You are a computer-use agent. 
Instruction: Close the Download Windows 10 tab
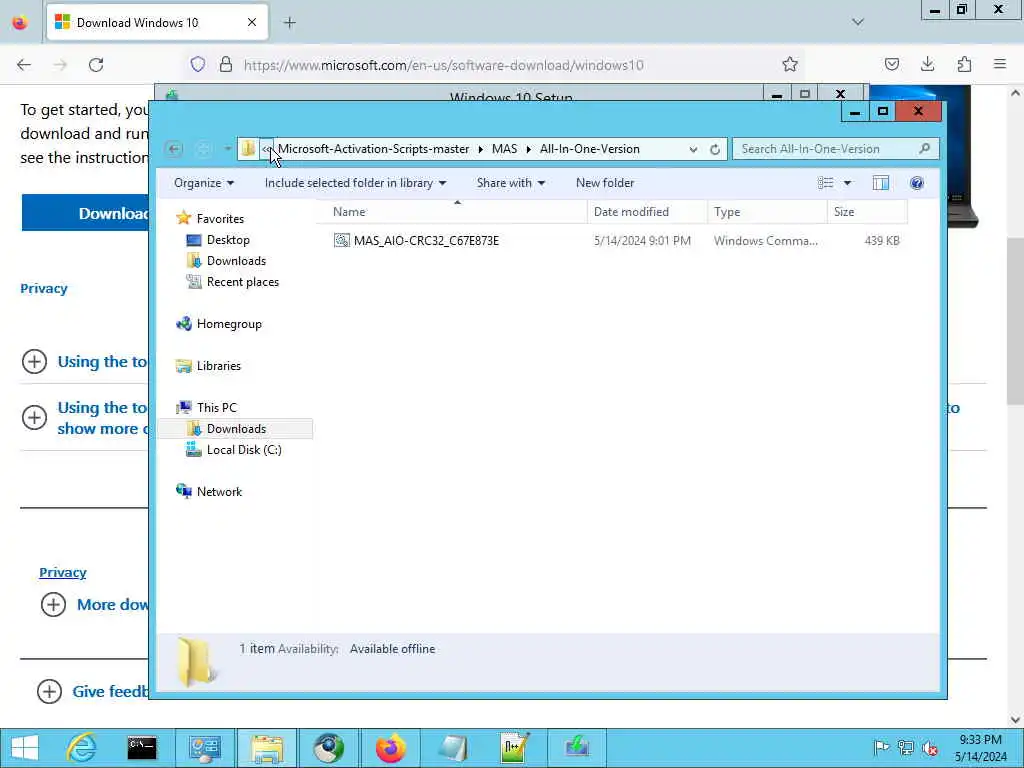(x=251, y=23)
